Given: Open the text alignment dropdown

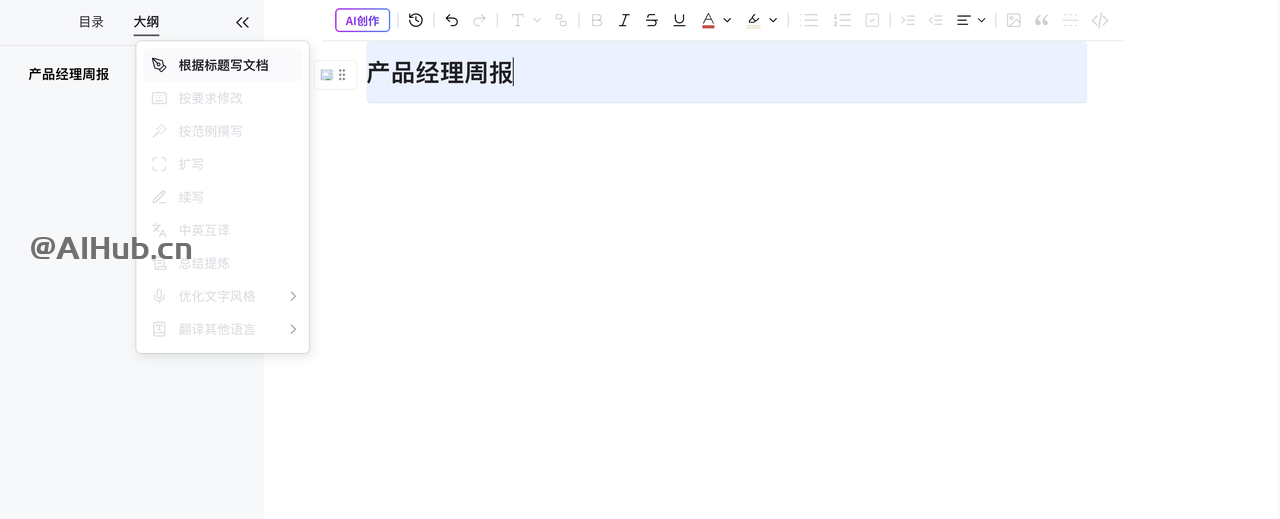Looking at the screenshot, I should pos(971,20).
